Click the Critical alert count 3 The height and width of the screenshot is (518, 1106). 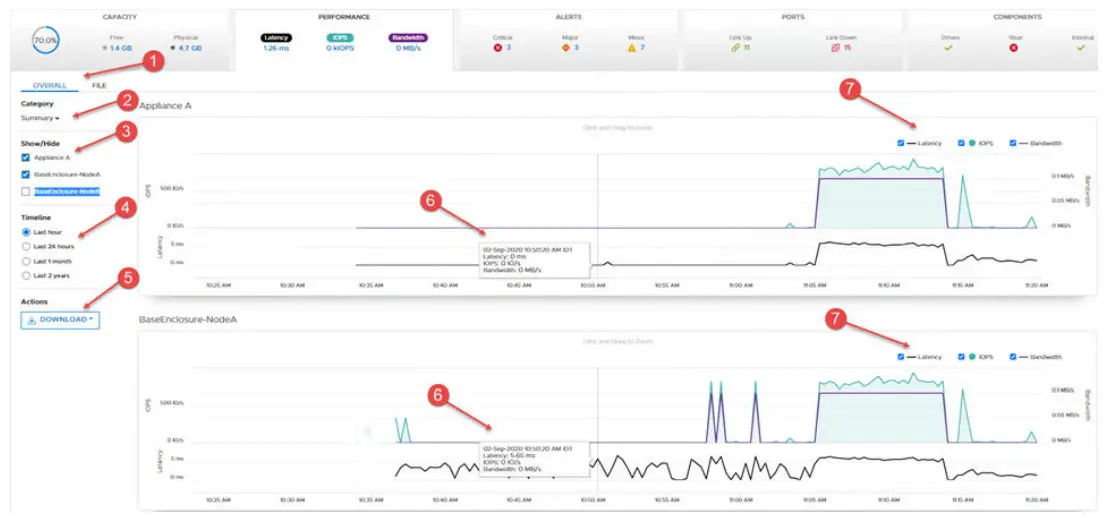tap(508, 47)
